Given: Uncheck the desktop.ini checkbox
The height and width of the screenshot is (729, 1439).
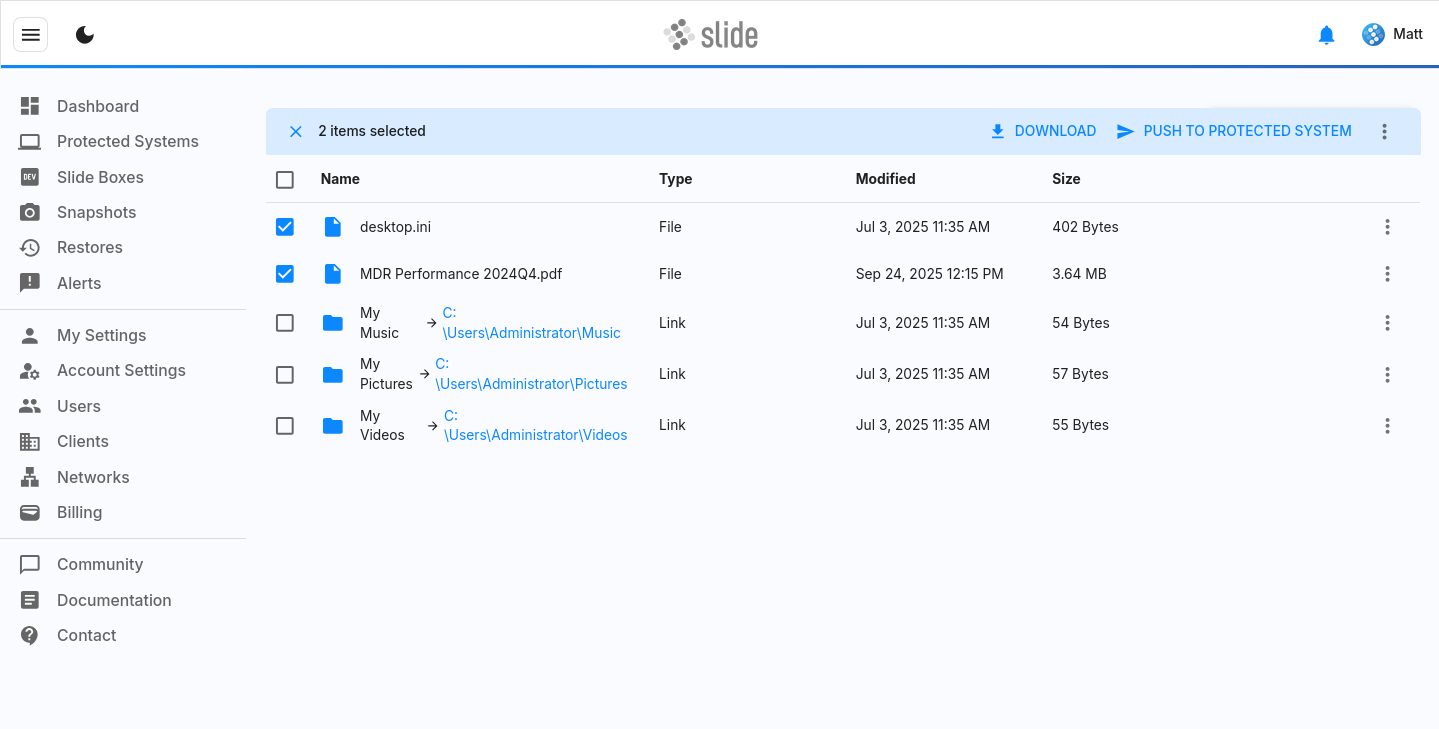Looking at the screenshot, I should 285,227.
